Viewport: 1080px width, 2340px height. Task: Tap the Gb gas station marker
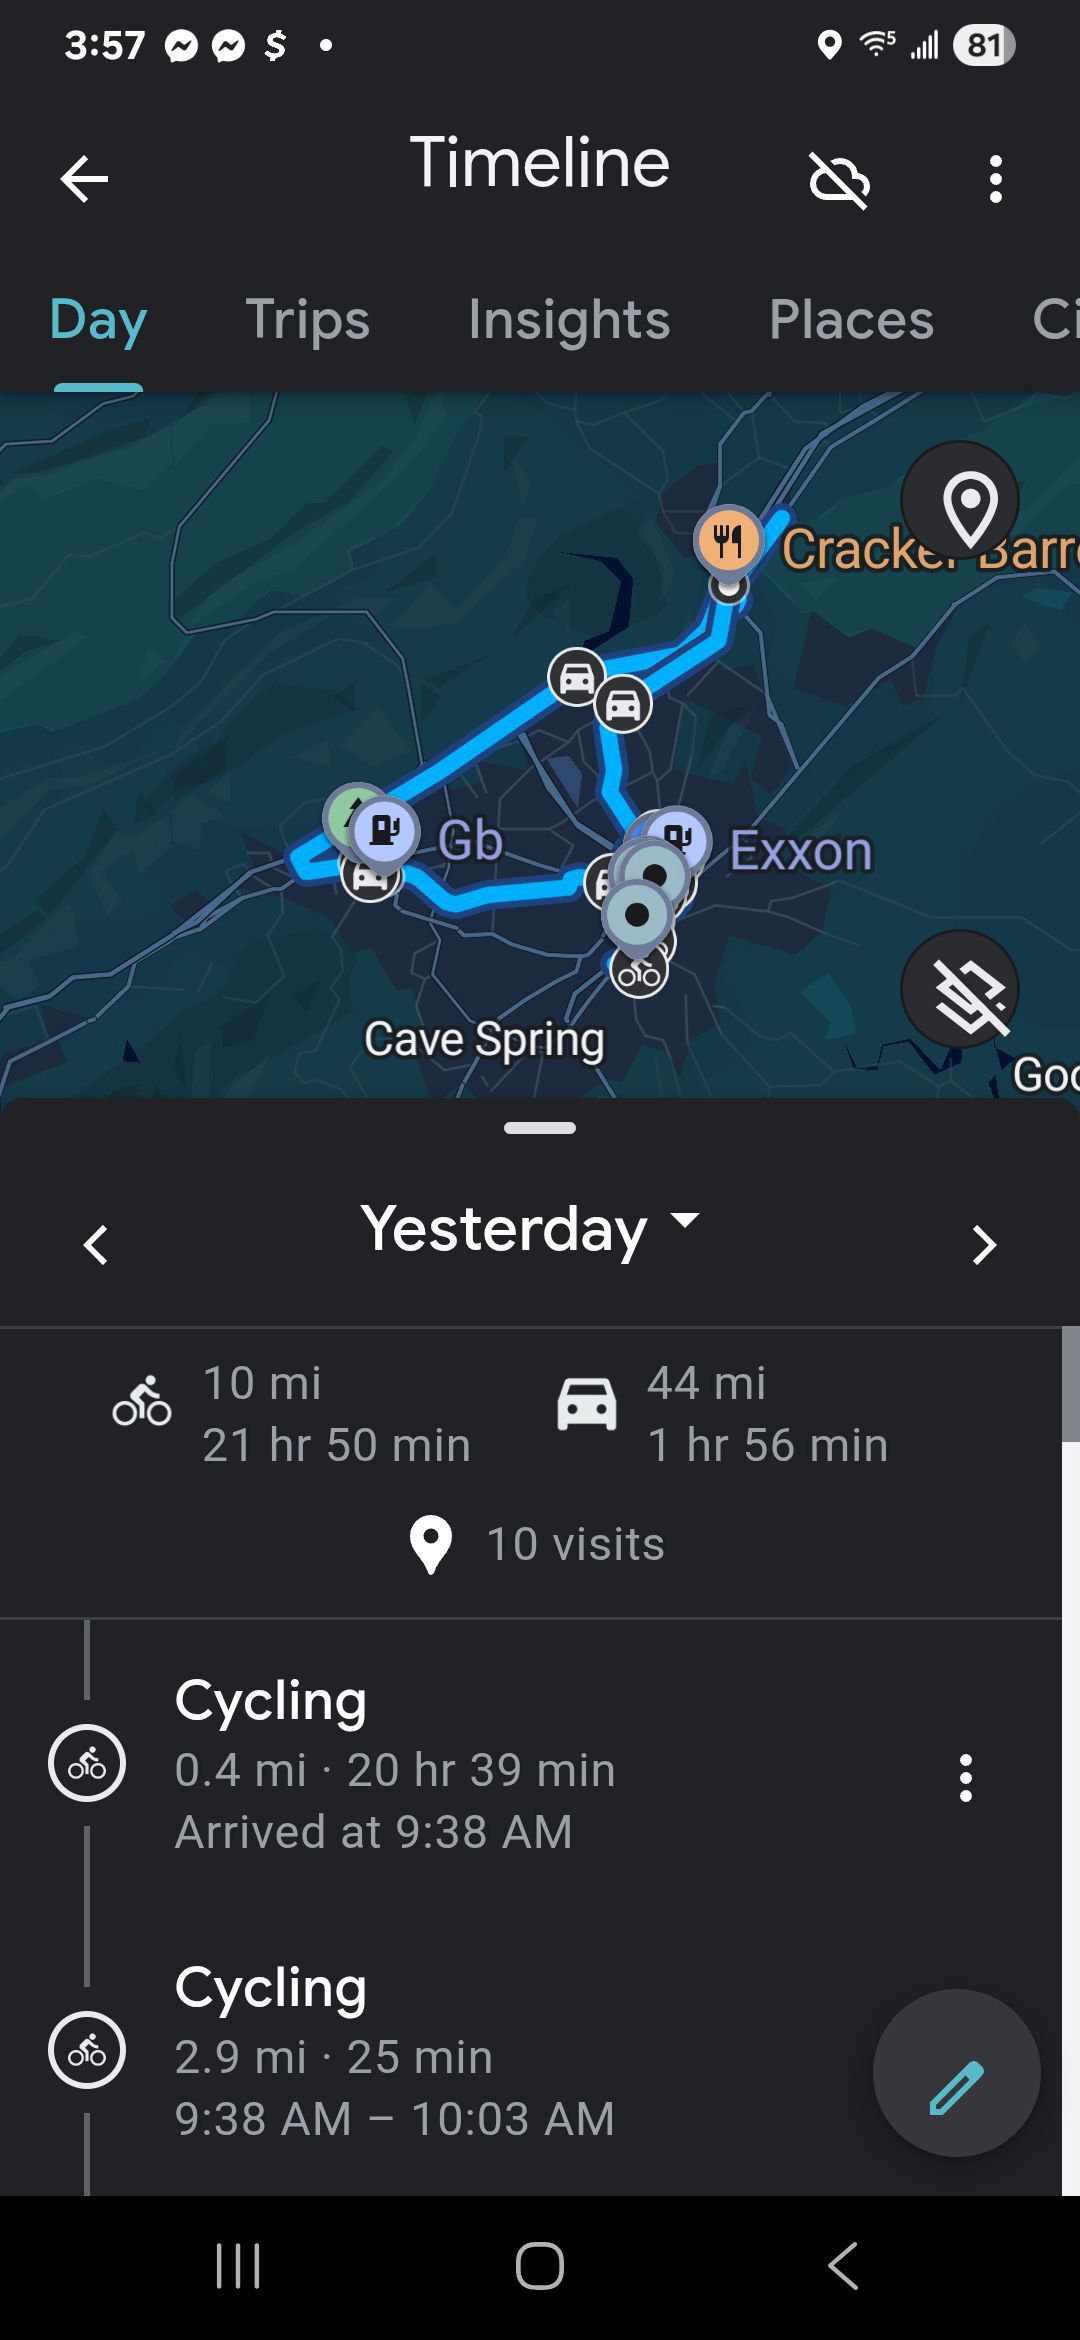(x=385, y=830)
